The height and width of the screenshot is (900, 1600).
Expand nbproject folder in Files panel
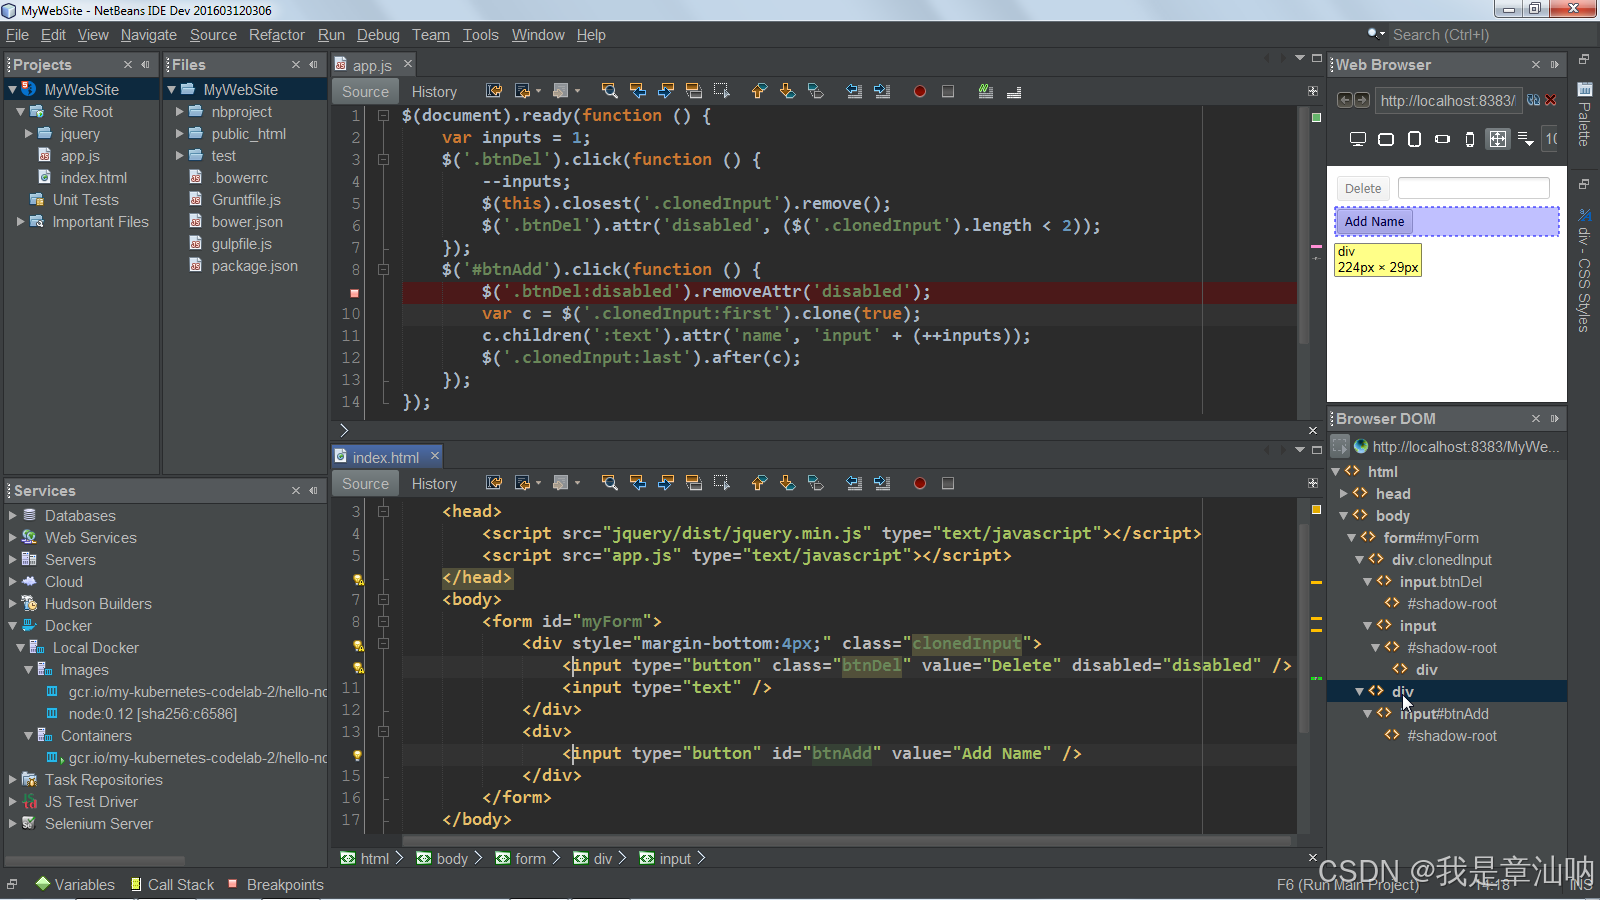point(179,112)
